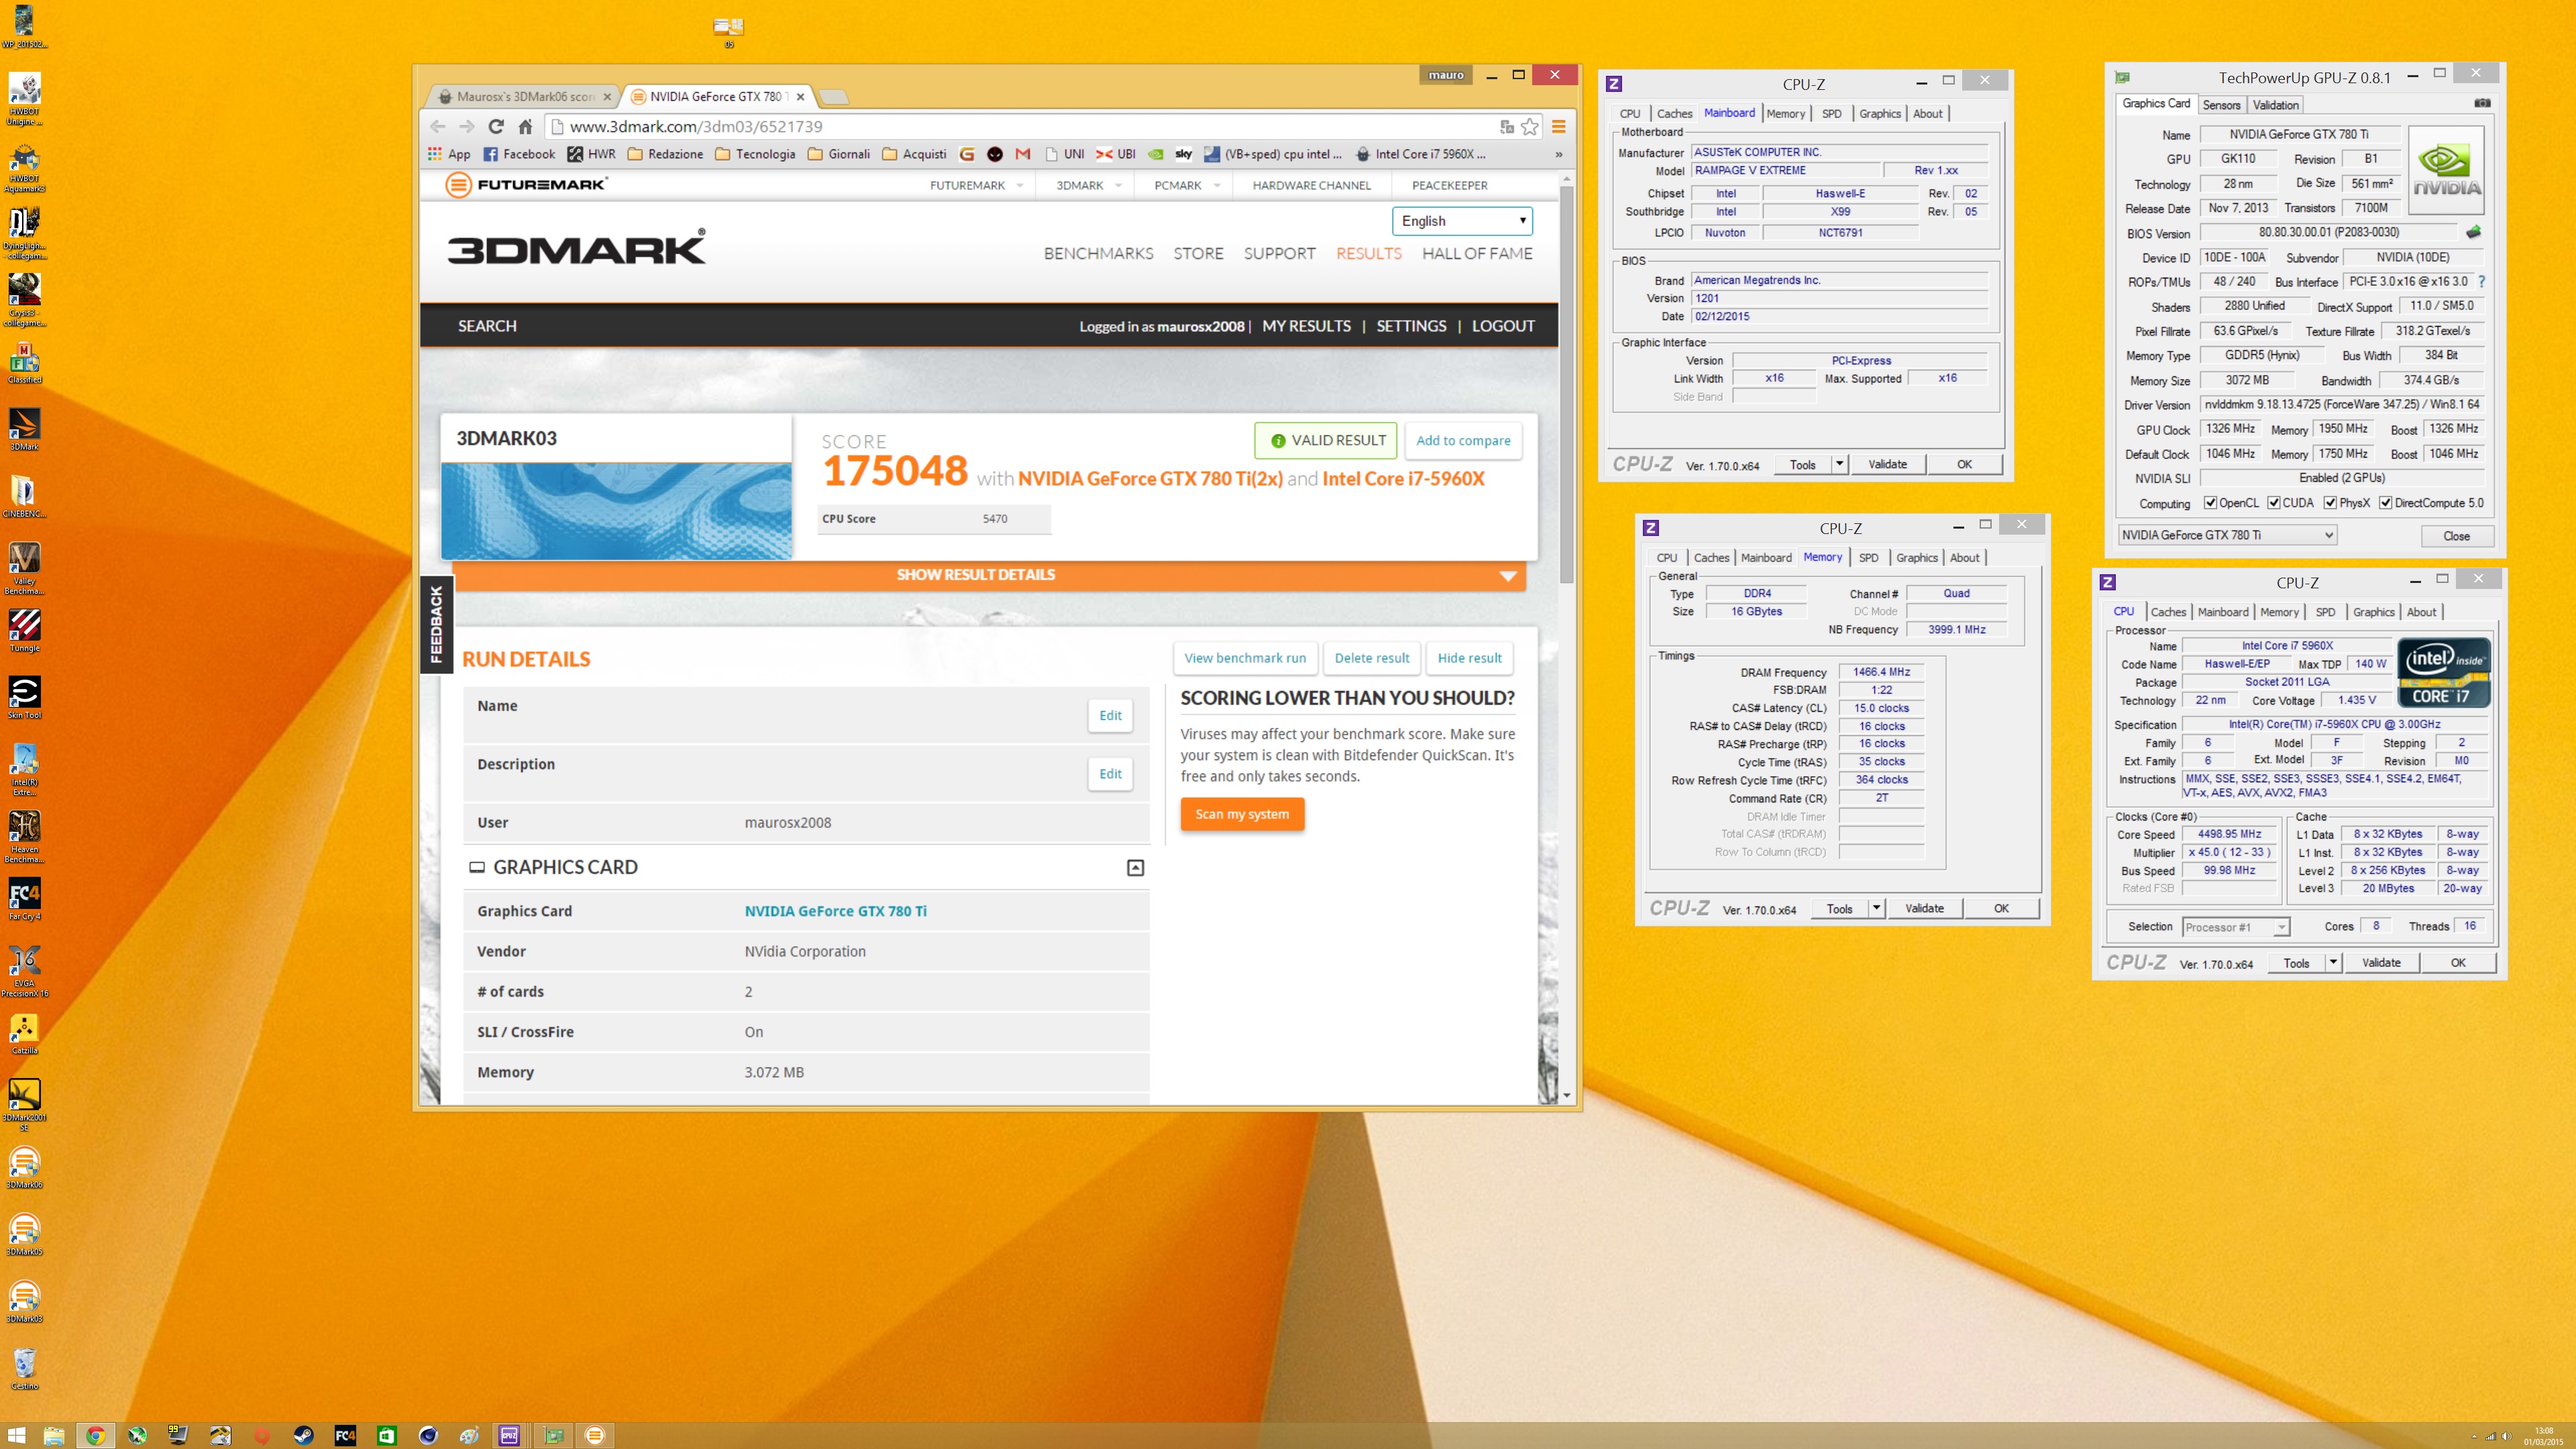Open Tools dropdown arrow in CPU-Z Mainboard window
Viewport: 2576px width, 1449px height.
[x=1839, y=464]
